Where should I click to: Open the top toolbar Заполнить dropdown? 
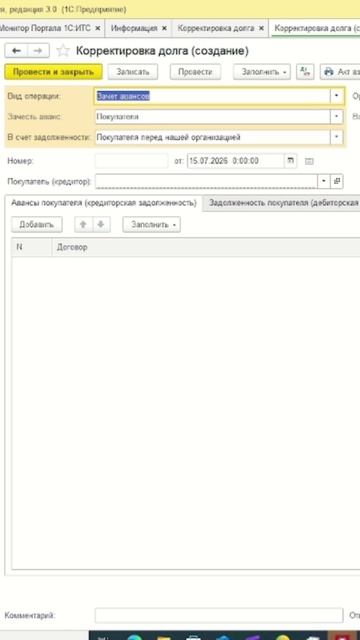262,72
